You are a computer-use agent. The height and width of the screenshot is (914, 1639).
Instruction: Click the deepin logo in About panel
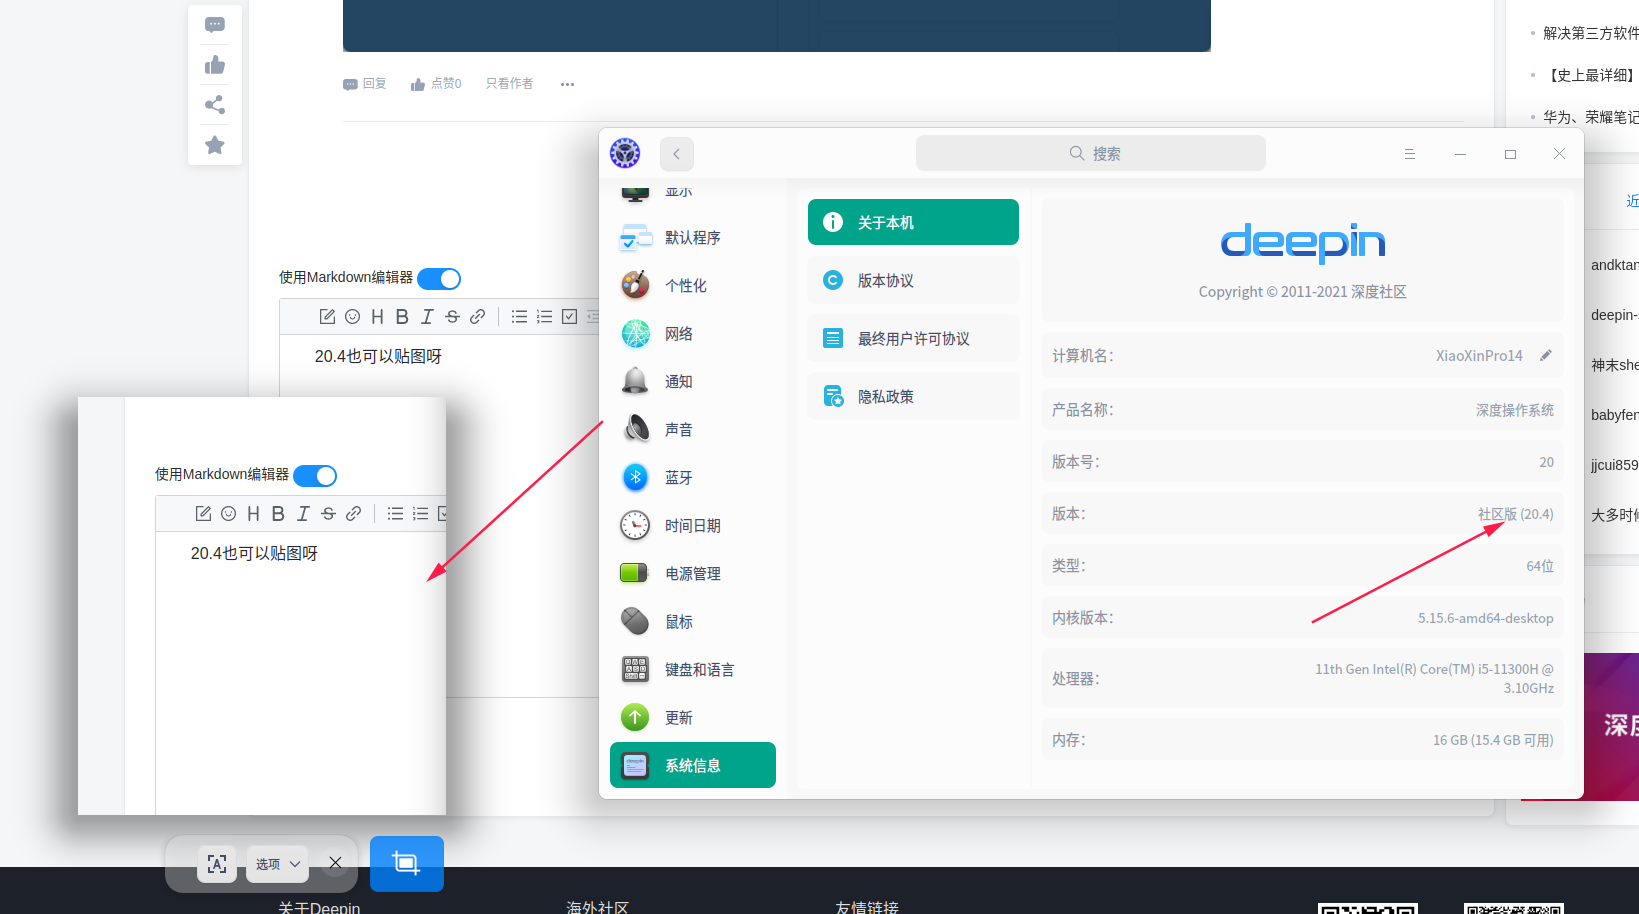coord(1302,242)
